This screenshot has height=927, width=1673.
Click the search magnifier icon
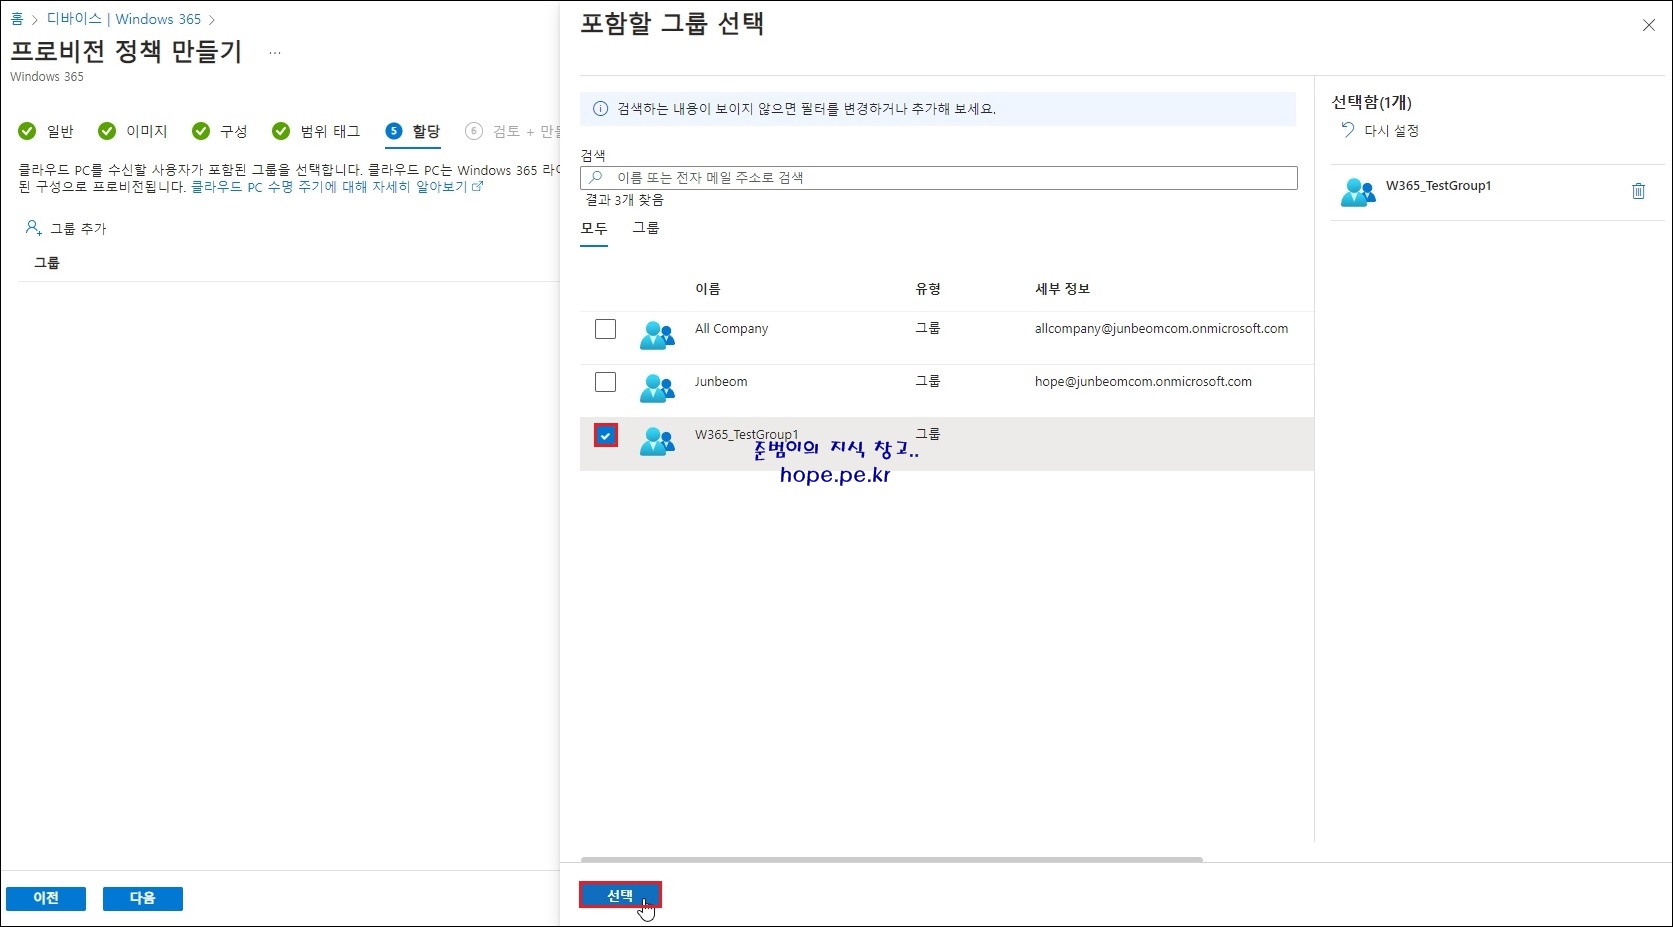[596, 177]
